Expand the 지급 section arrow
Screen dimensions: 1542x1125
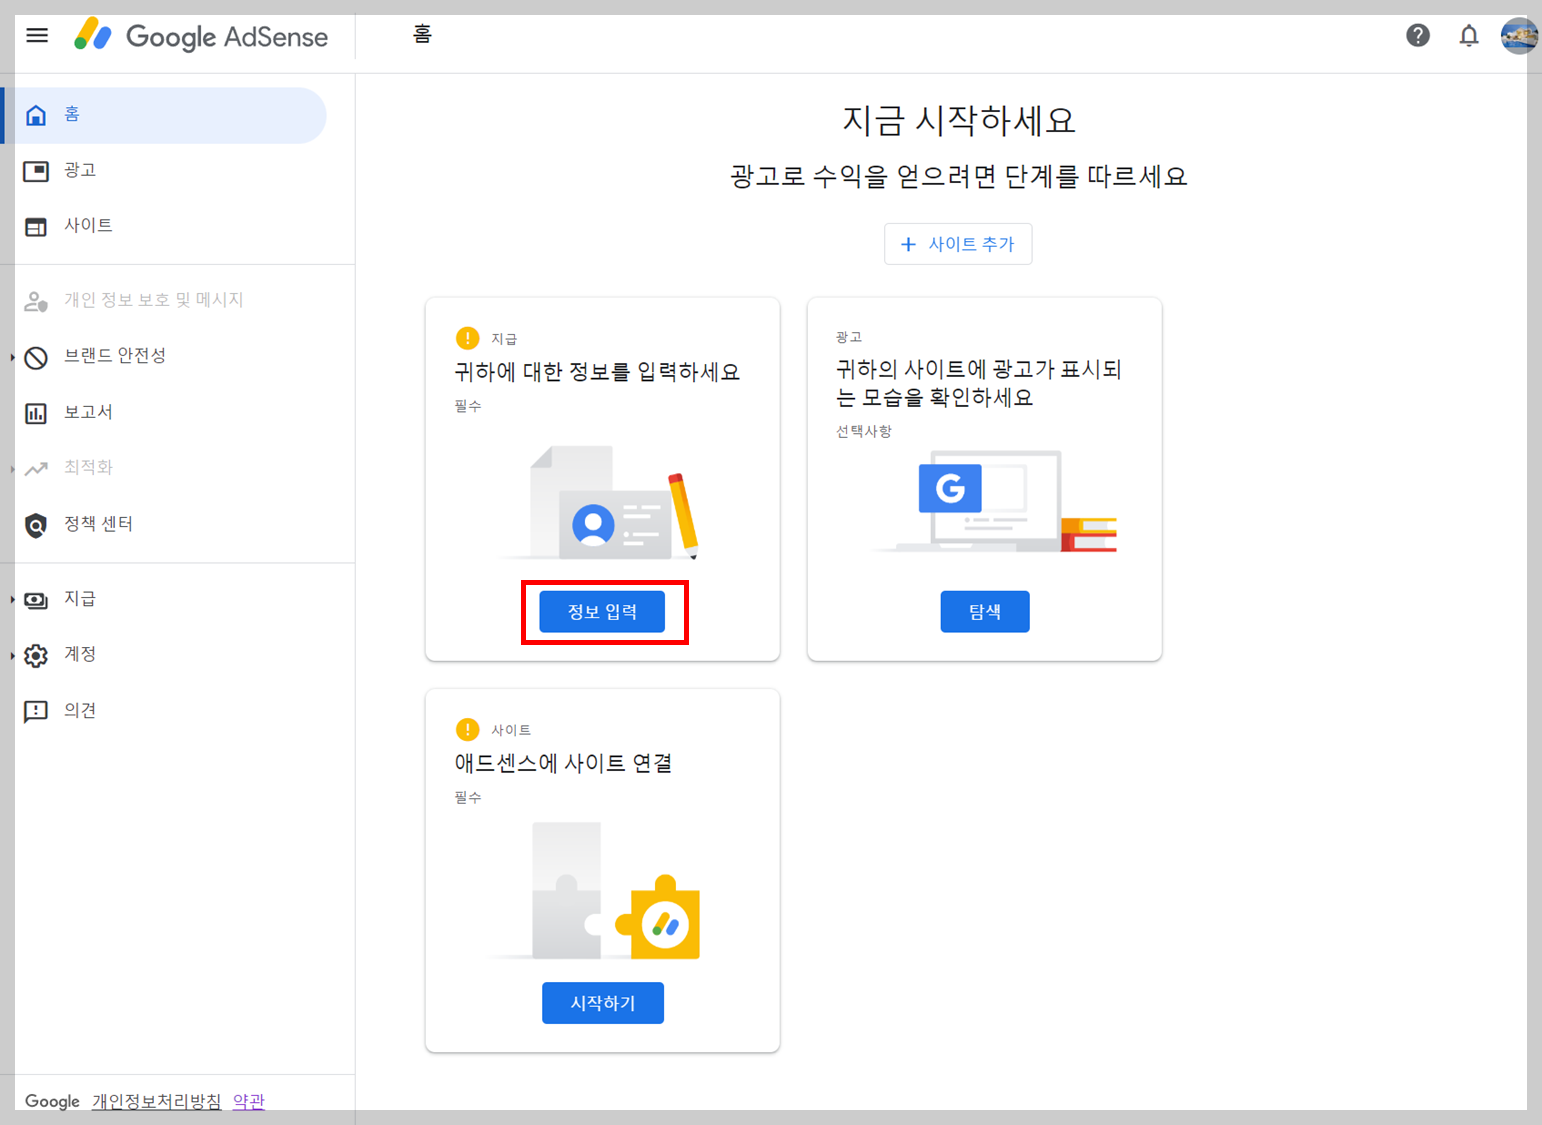12,600
